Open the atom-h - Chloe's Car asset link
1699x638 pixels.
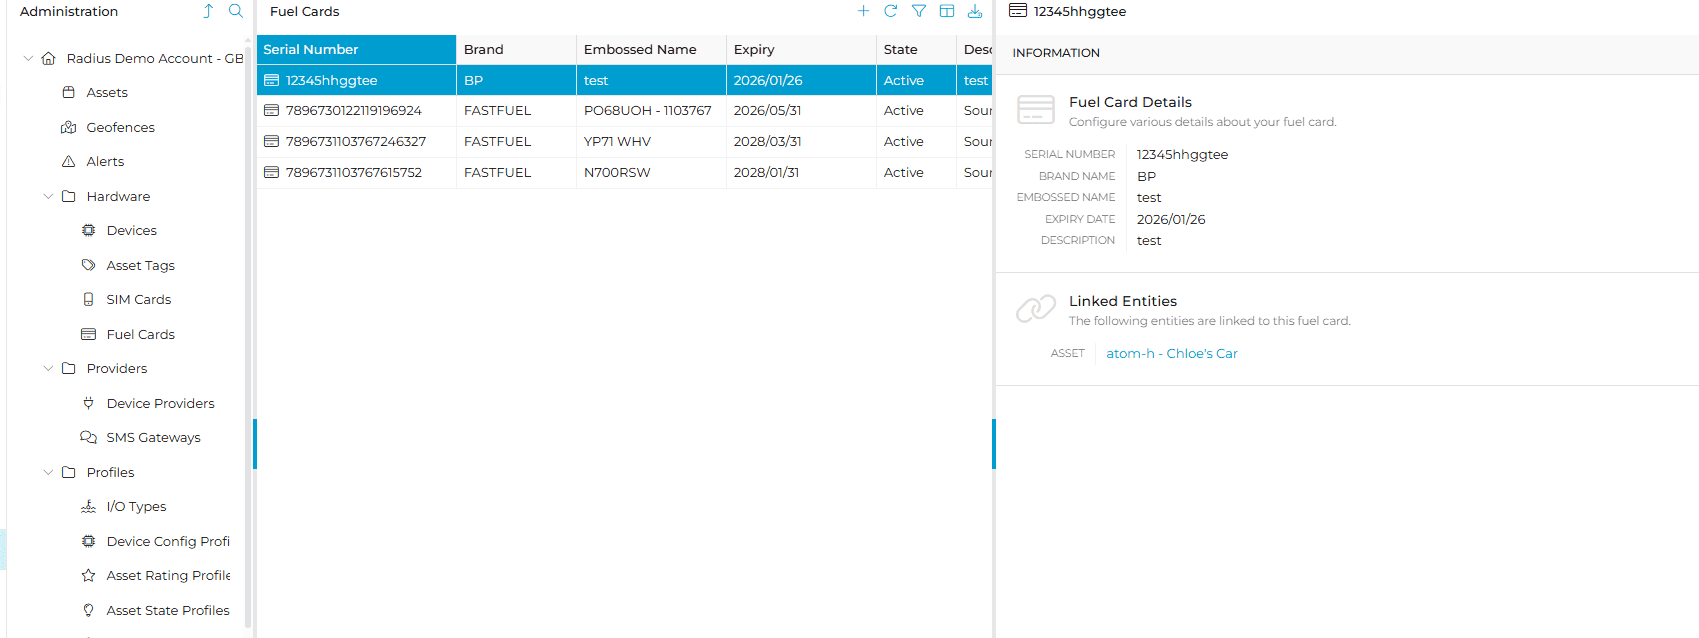pyautogui.click(x=1171, y=353)
